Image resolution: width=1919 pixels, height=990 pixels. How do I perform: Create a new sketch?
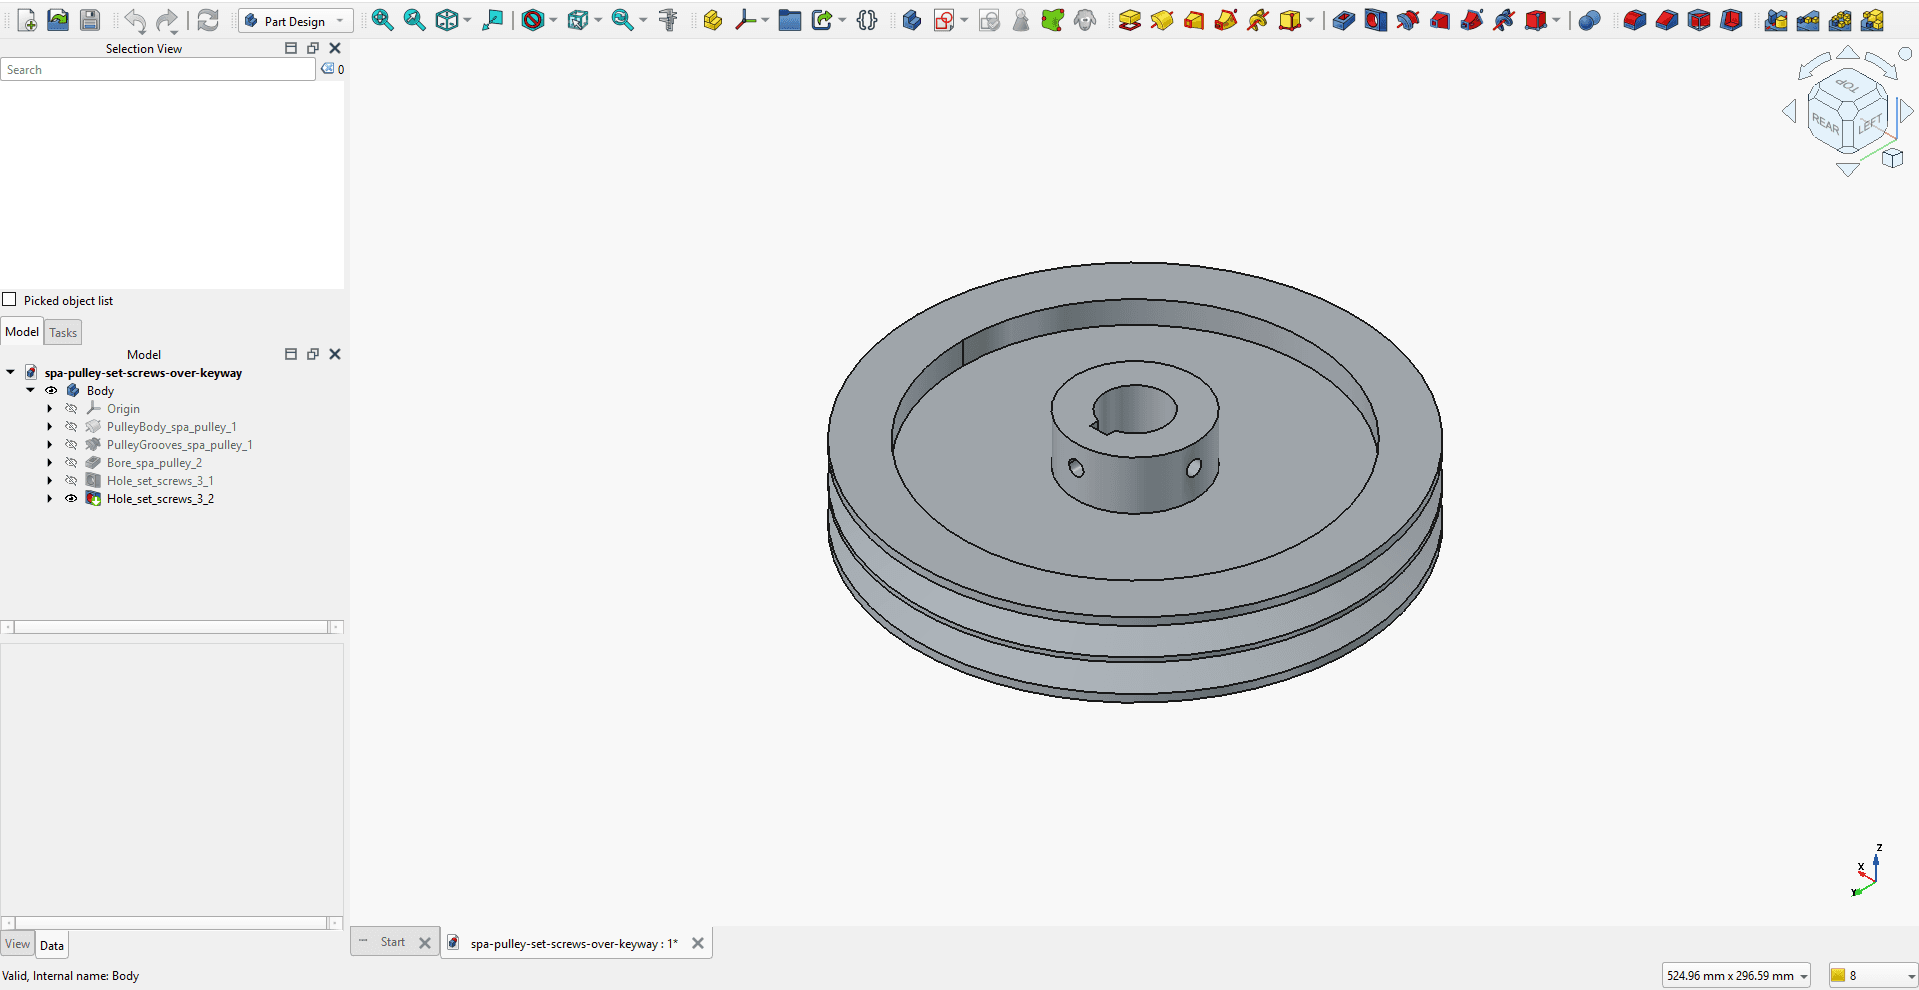point(943,20)
